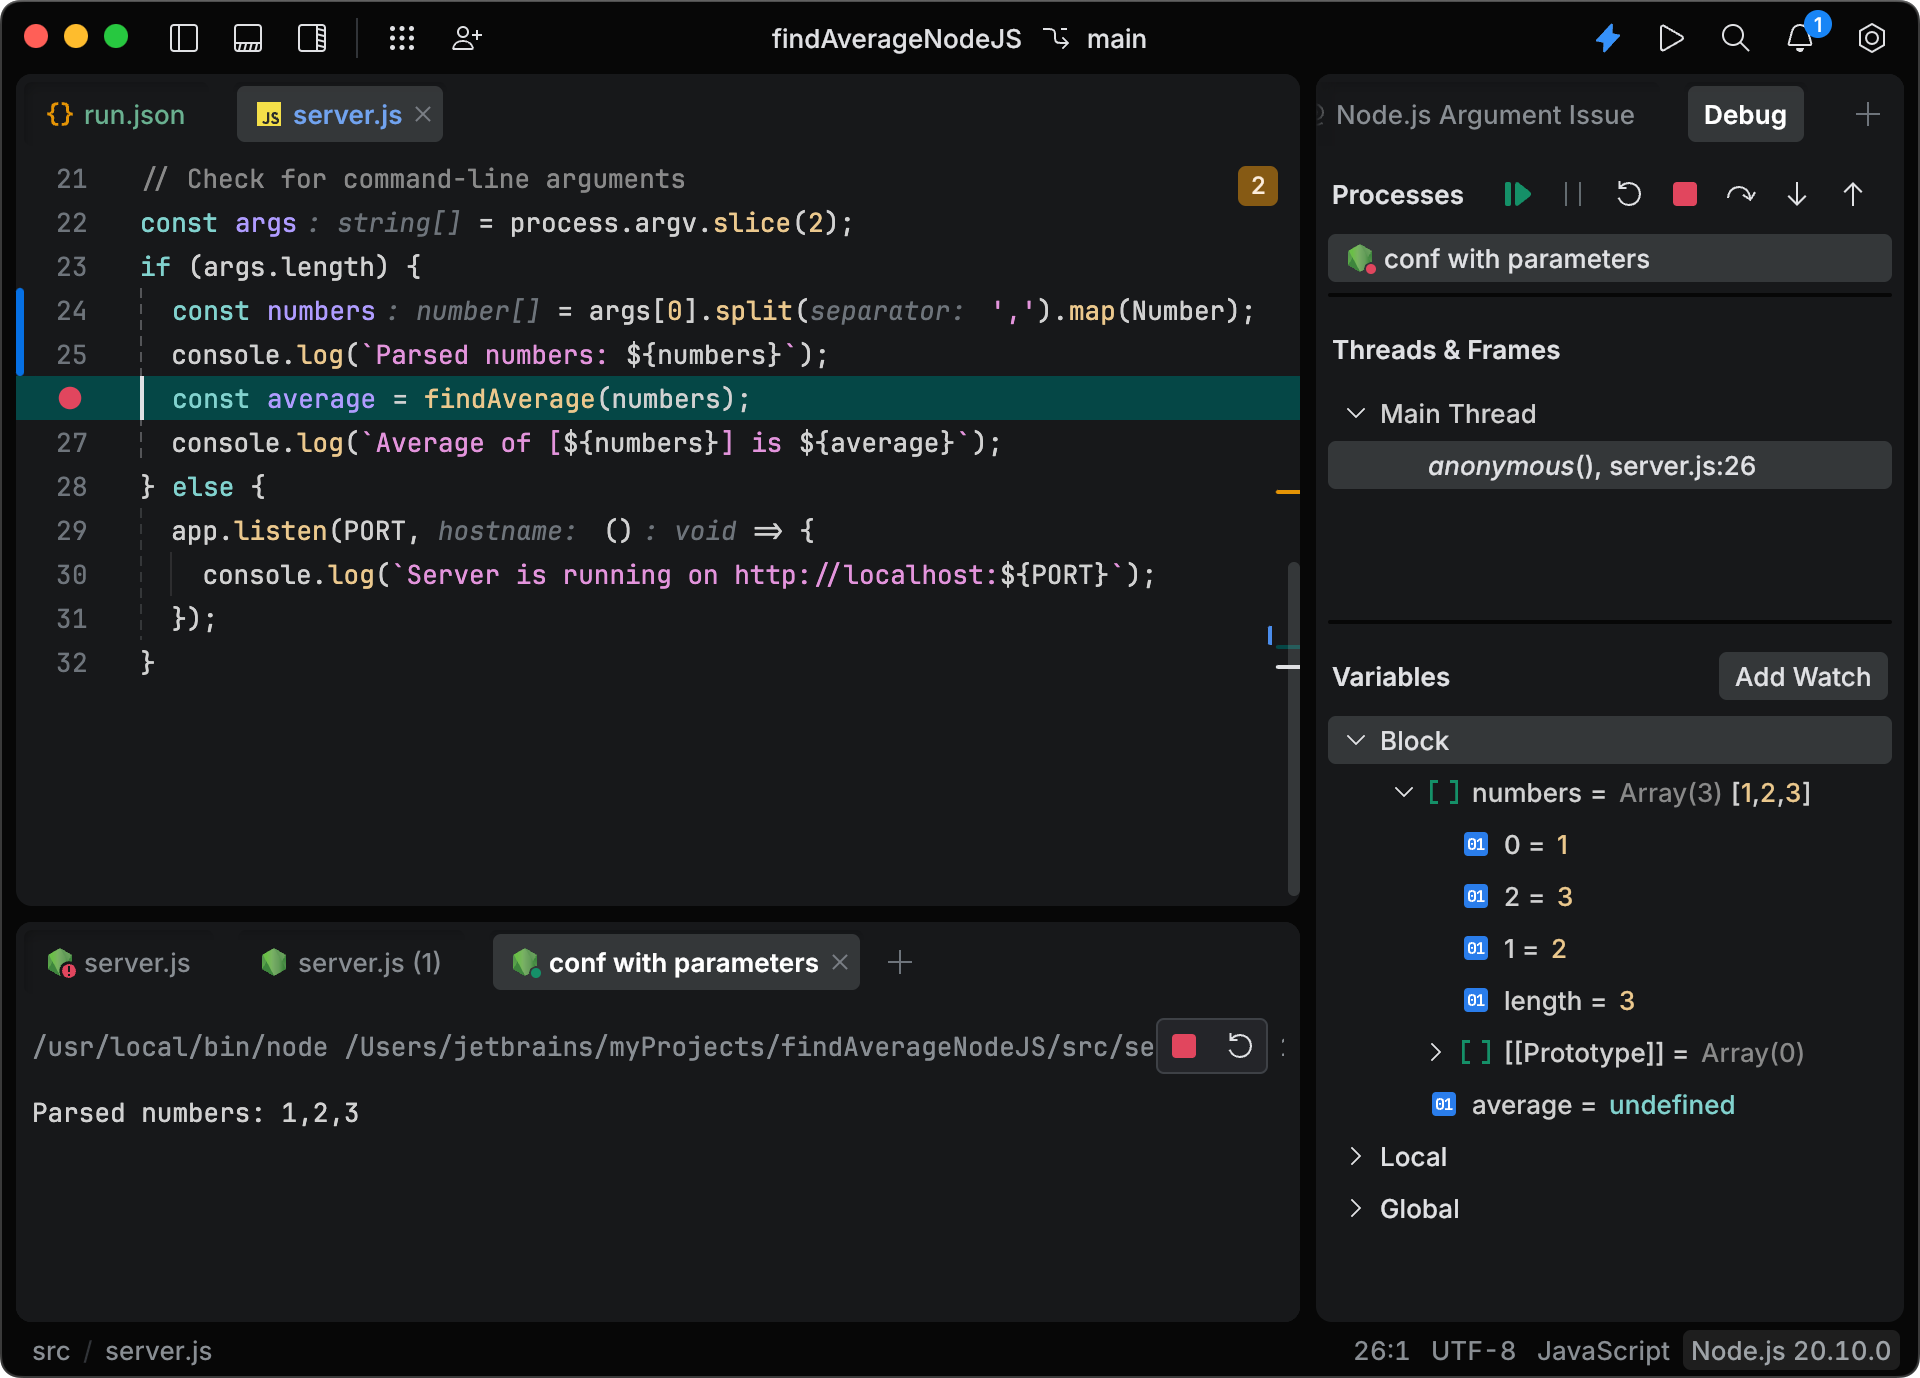Click the rerun icon in Processes toolbar
1920x1378 pixels.
(1629, 194)
